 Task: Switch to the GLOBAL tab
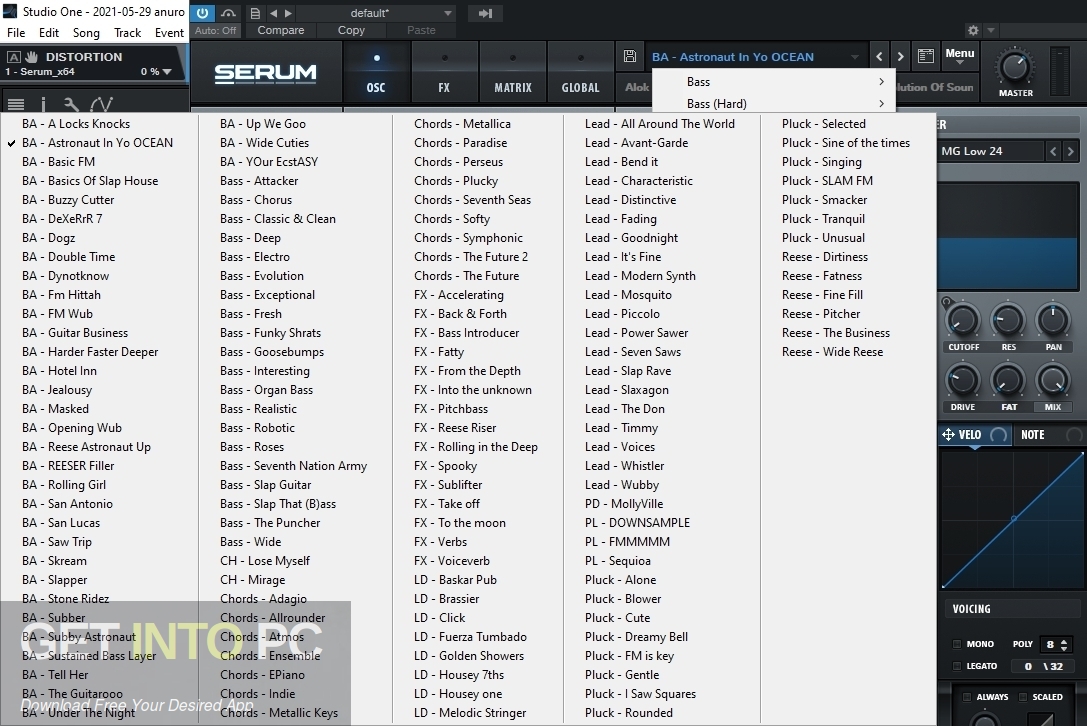(x=580, y=73)
